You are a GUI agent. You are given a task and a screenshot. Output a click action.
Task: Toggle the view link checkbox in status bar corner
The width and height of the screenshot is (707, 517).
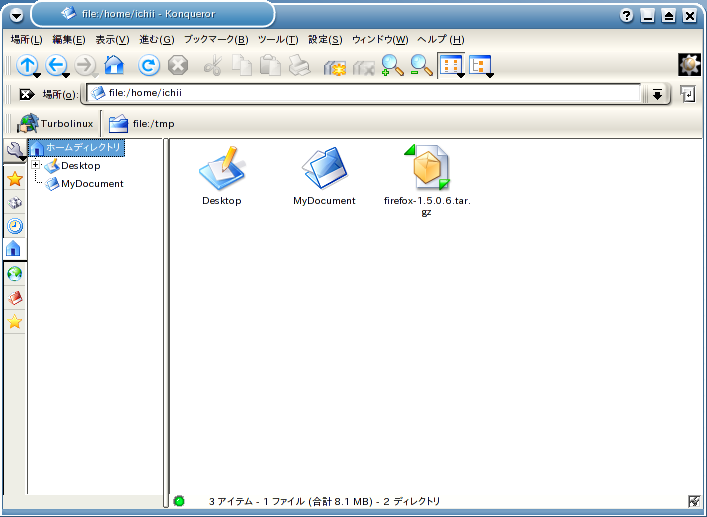coord(694,501)
